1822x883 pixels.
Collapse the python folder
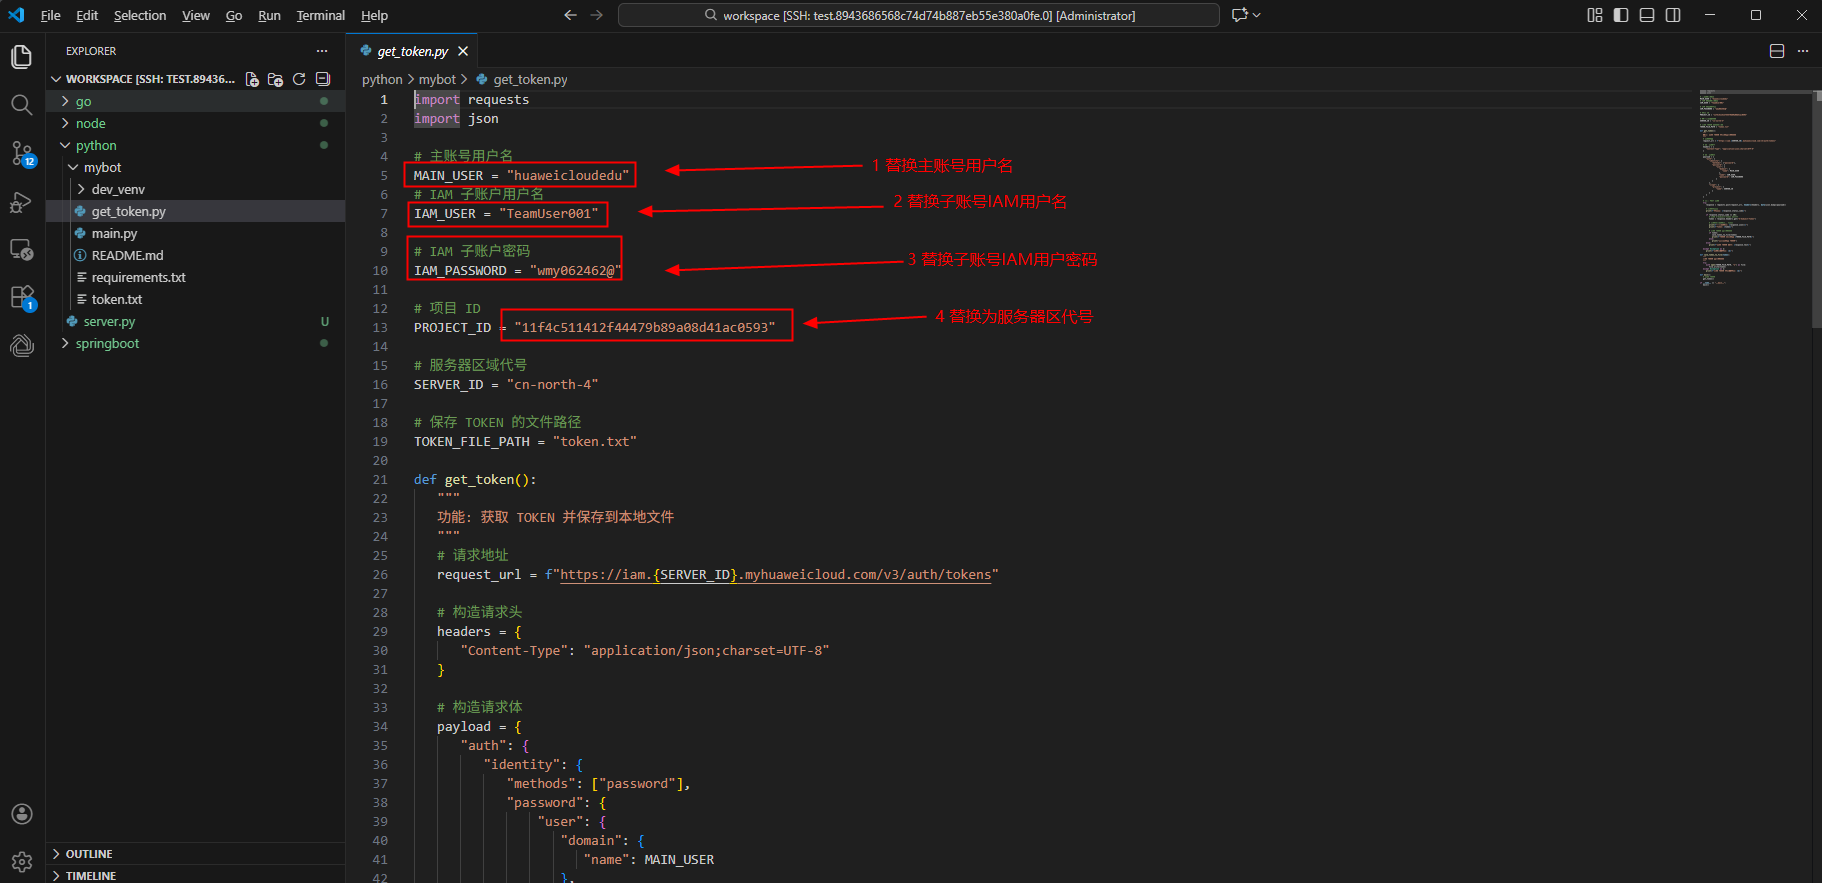[x=195, y=145]
